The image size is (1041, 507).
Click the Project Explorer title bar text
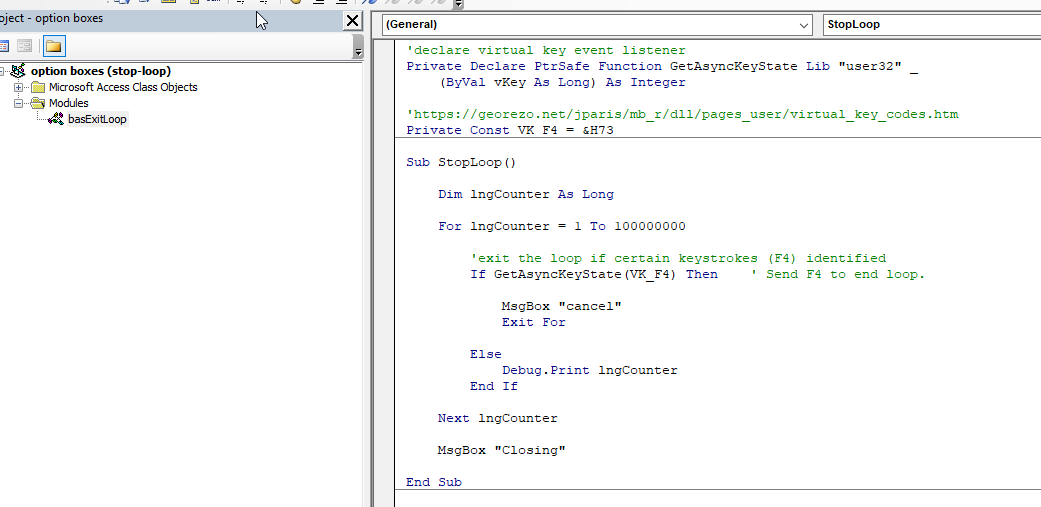52,19
